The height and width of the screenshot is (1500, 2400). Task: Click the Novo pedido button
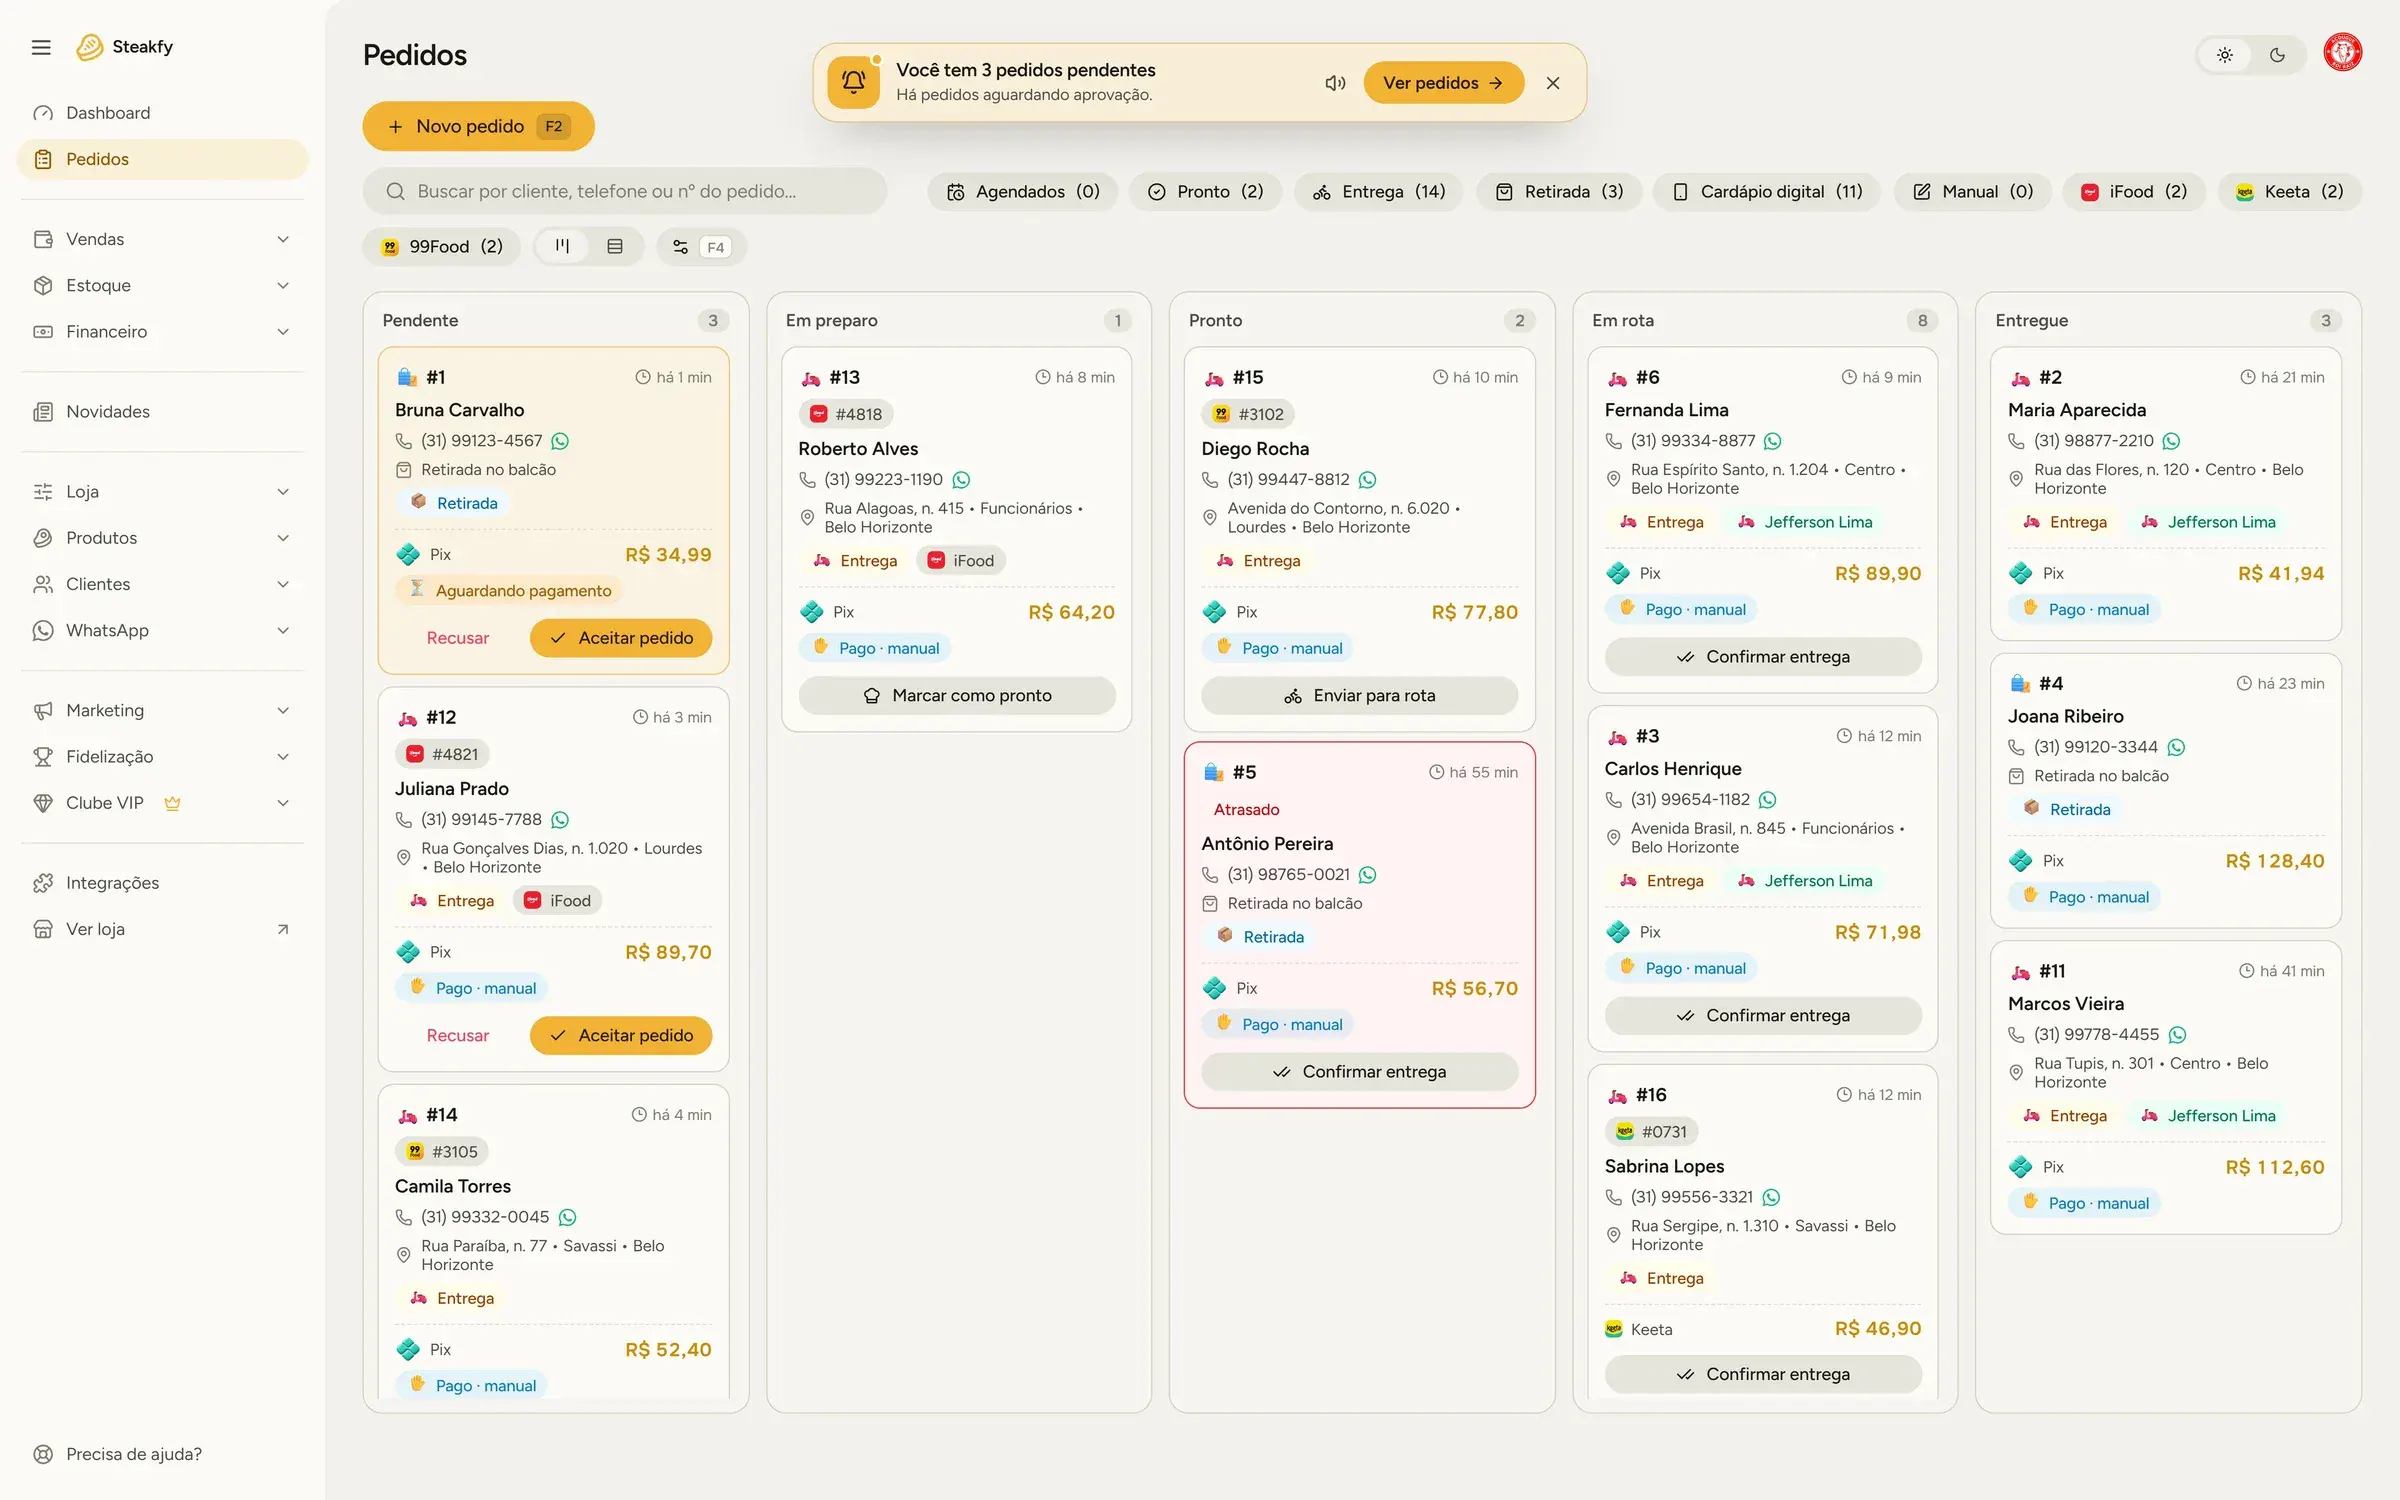478,126
